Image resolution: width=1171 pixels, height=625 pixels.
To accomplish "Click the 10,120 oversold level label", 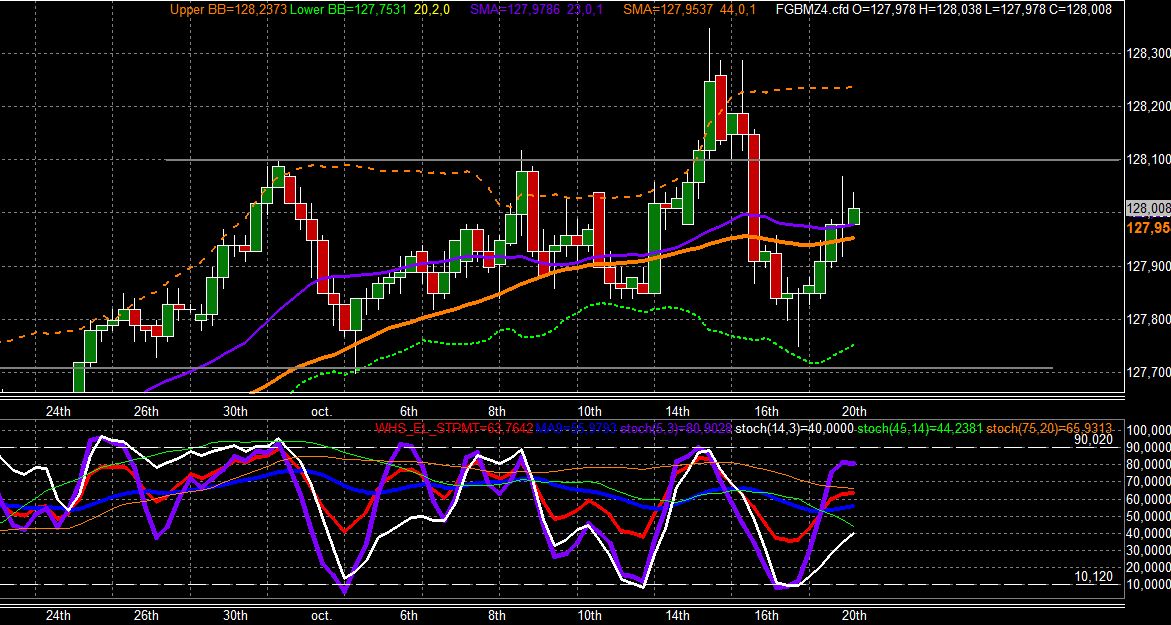I will 1093,576.
